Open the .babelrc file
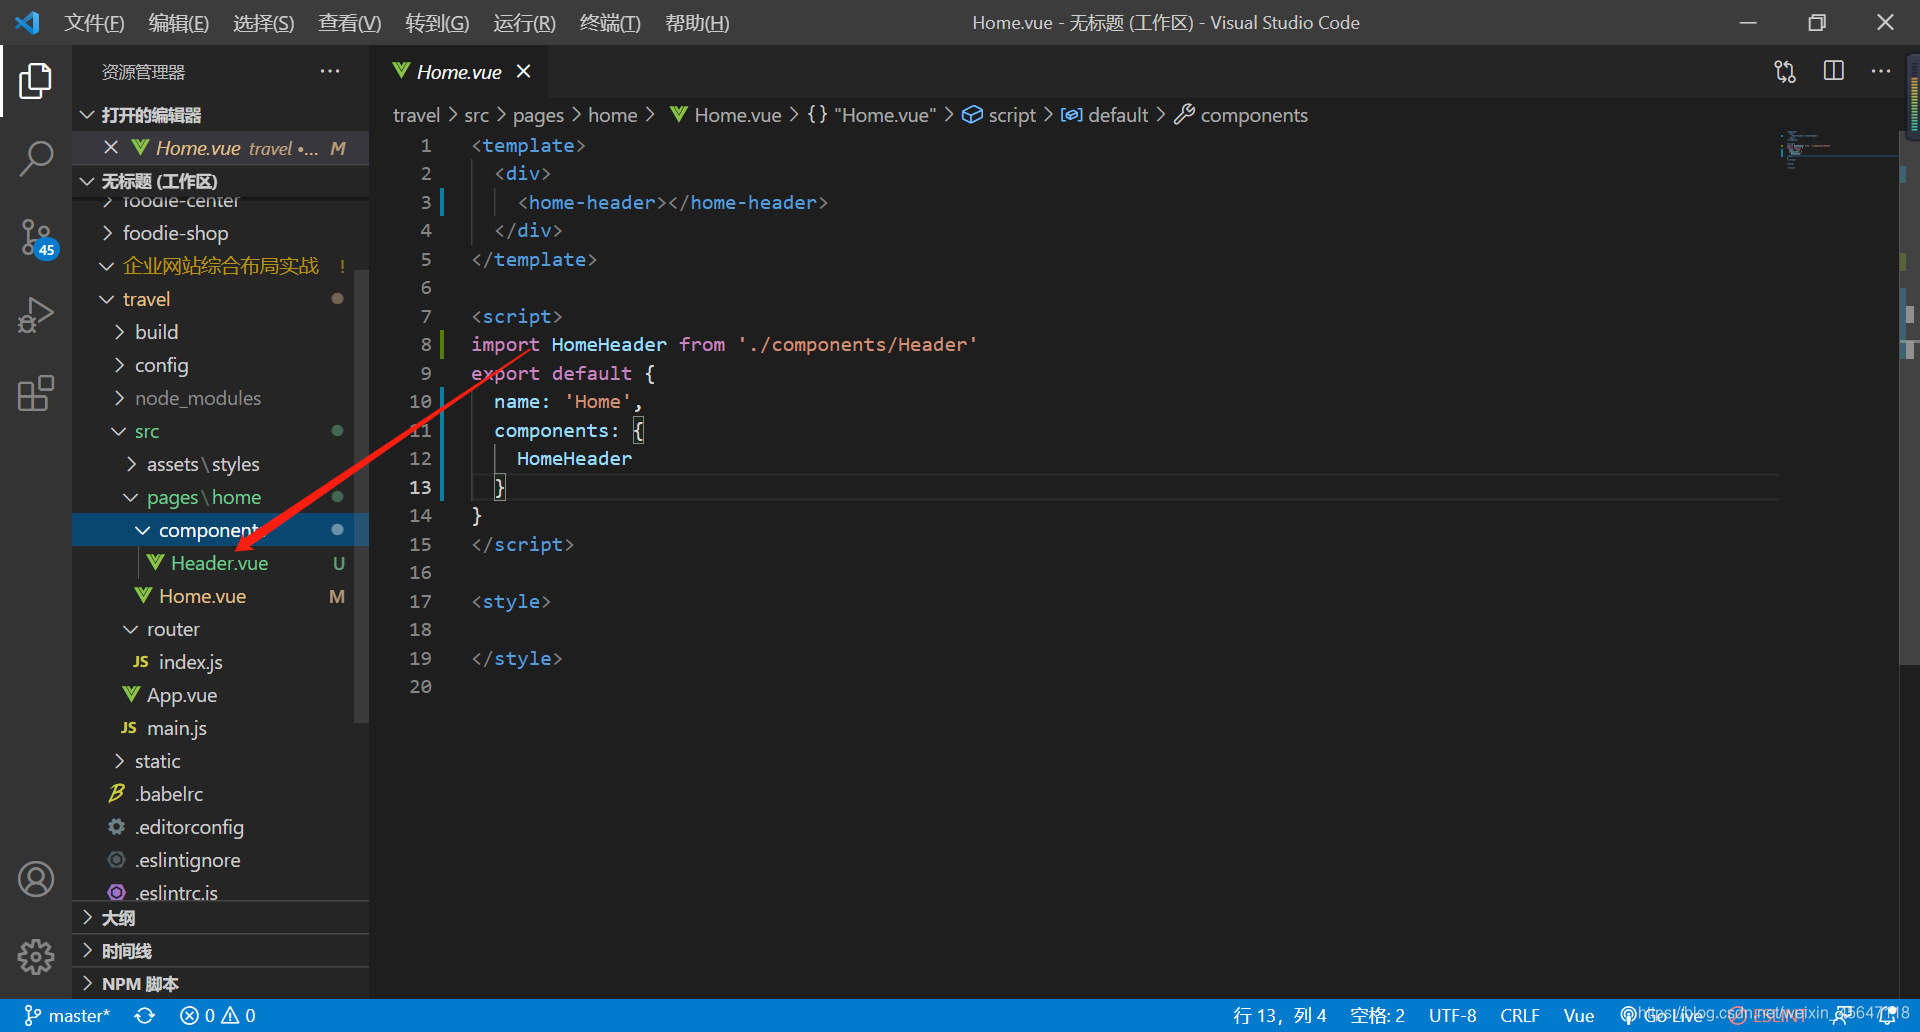Screen dimensions: 1920x1032 tap(220, 794)
